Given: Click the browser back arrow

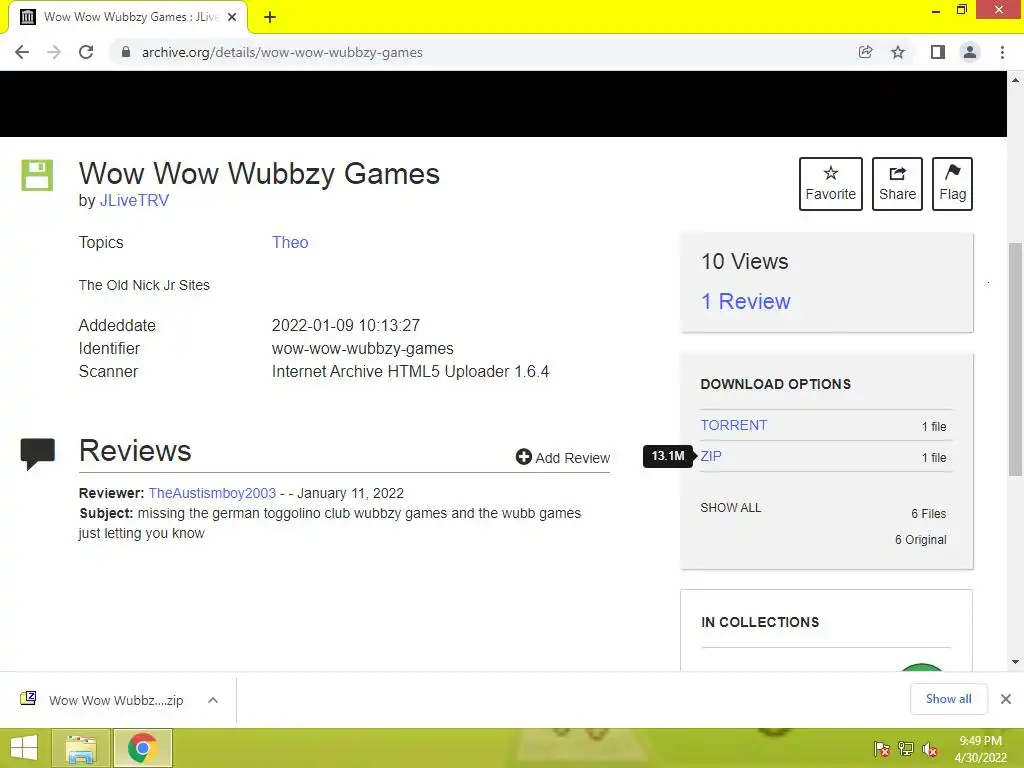Looking at the screenshot, I should 22,52.
